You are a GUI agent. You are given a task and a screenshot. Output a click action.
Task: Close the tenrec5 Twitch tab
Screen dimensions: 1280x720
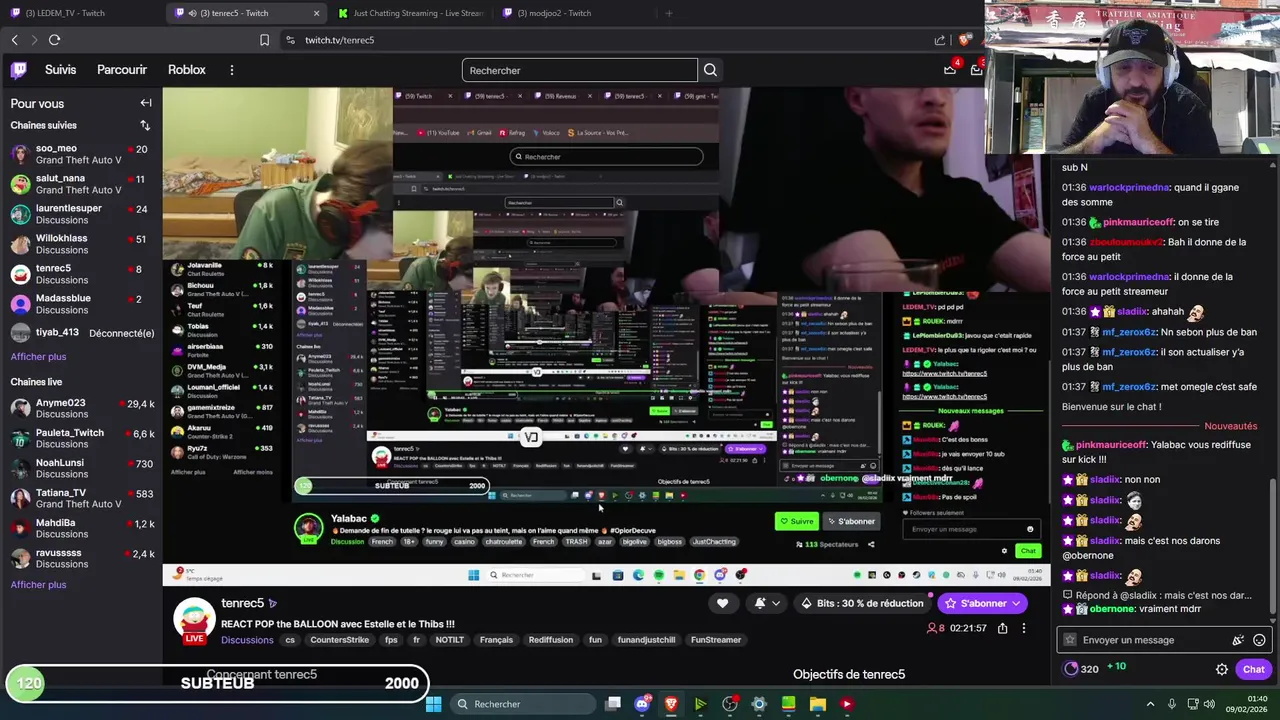click(x=317, y=13)
